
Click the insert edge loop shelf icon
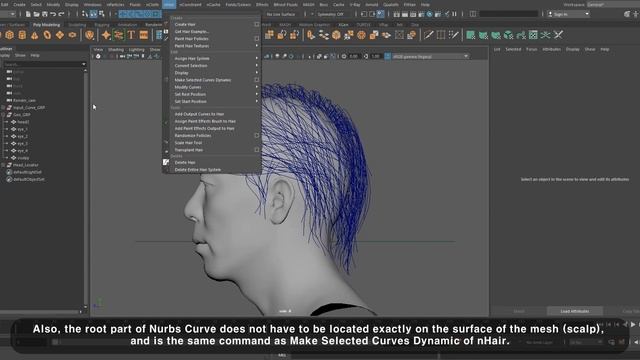click(x=441, y=35)
